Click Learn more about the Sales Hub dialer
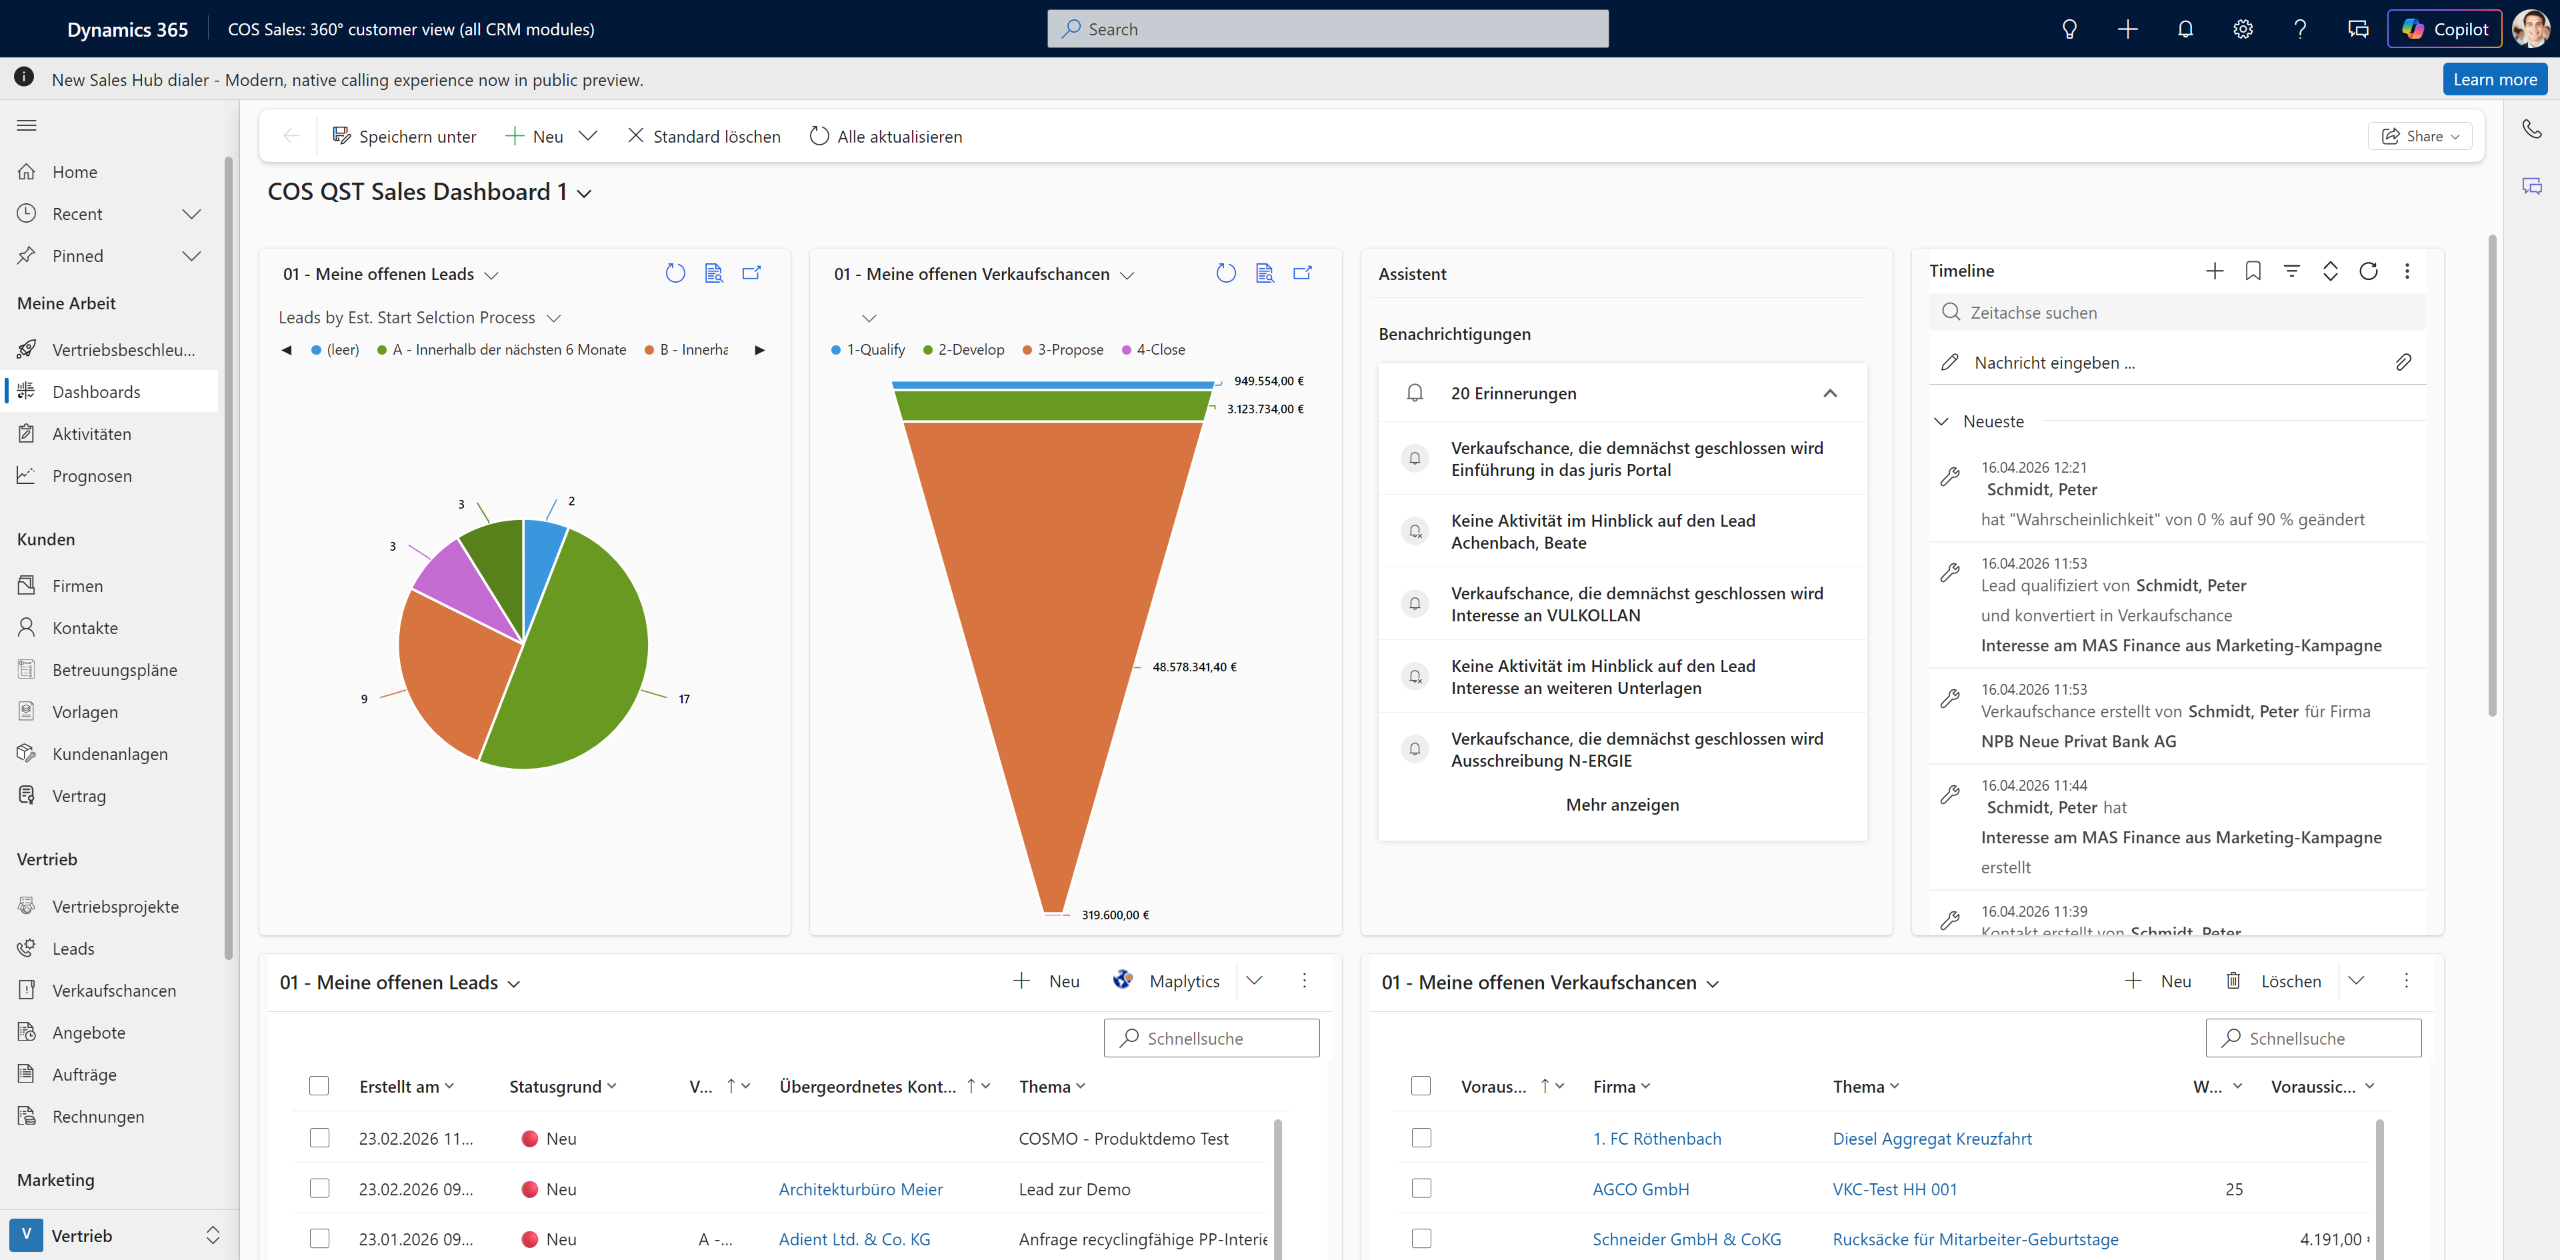2560x1260 pixels. point(2494,79)
